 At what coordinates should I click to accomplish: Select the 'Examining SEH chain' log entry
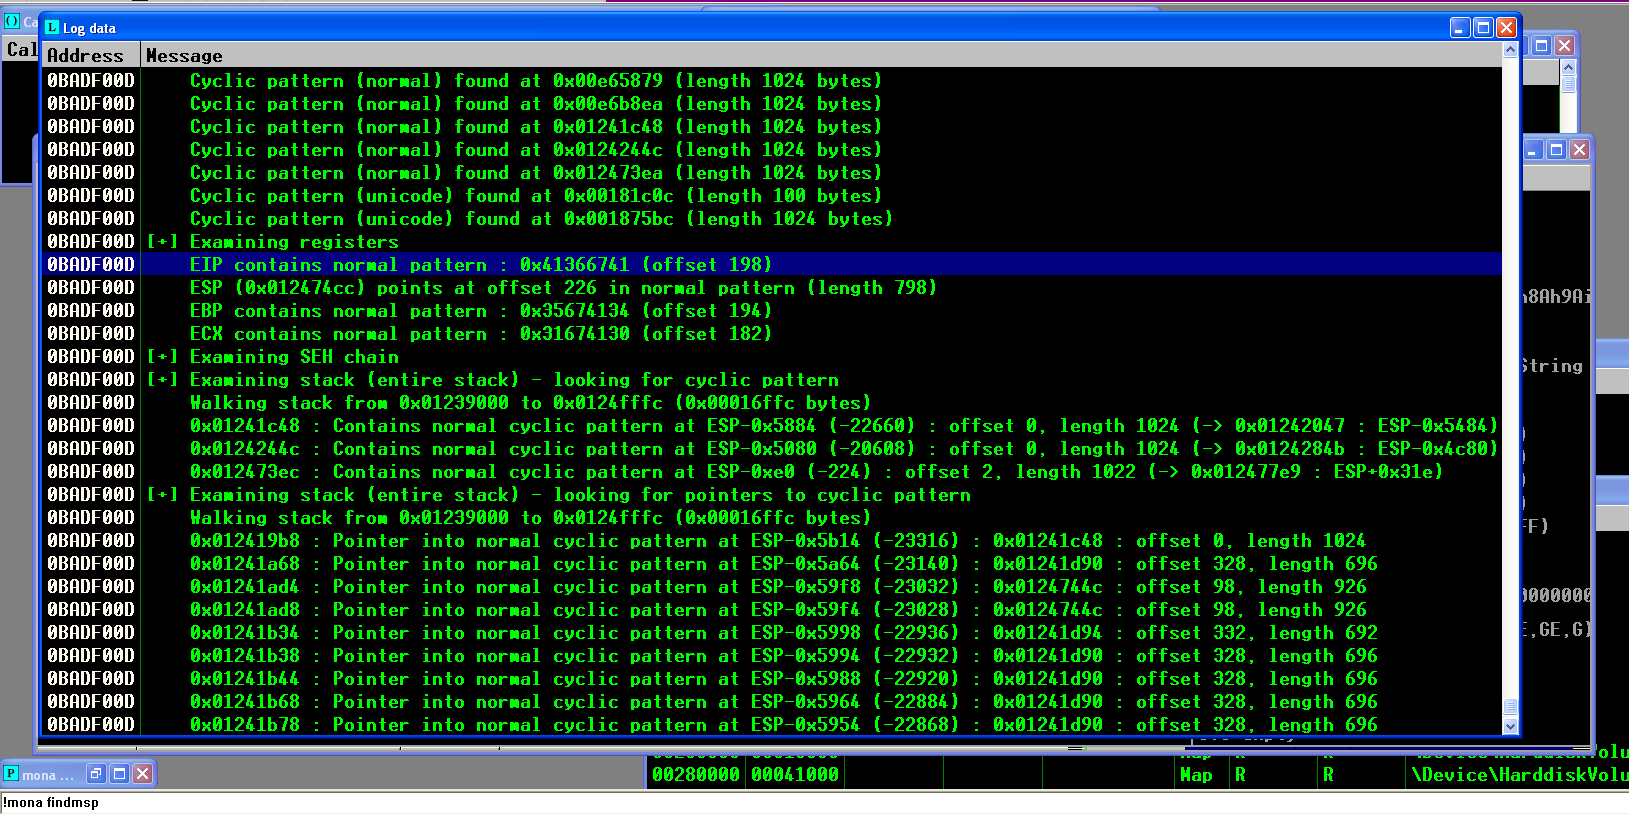pos(771,356)
